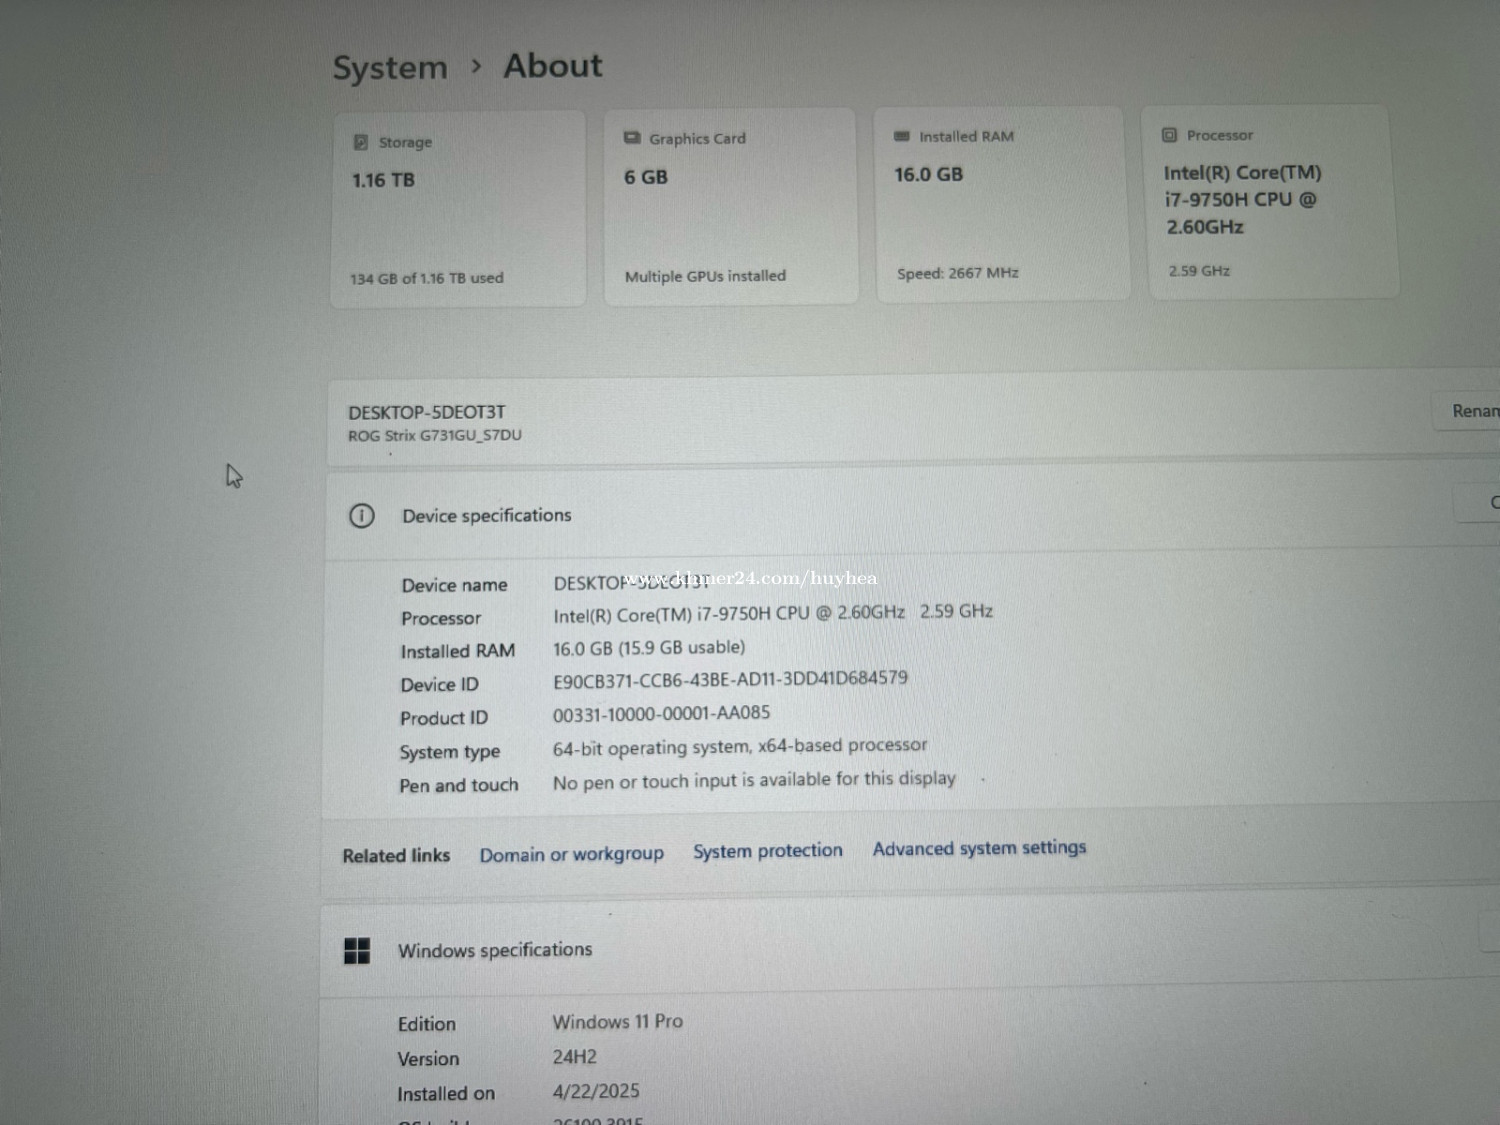
Task: Click the Edition label
Action: (427, 1024)
